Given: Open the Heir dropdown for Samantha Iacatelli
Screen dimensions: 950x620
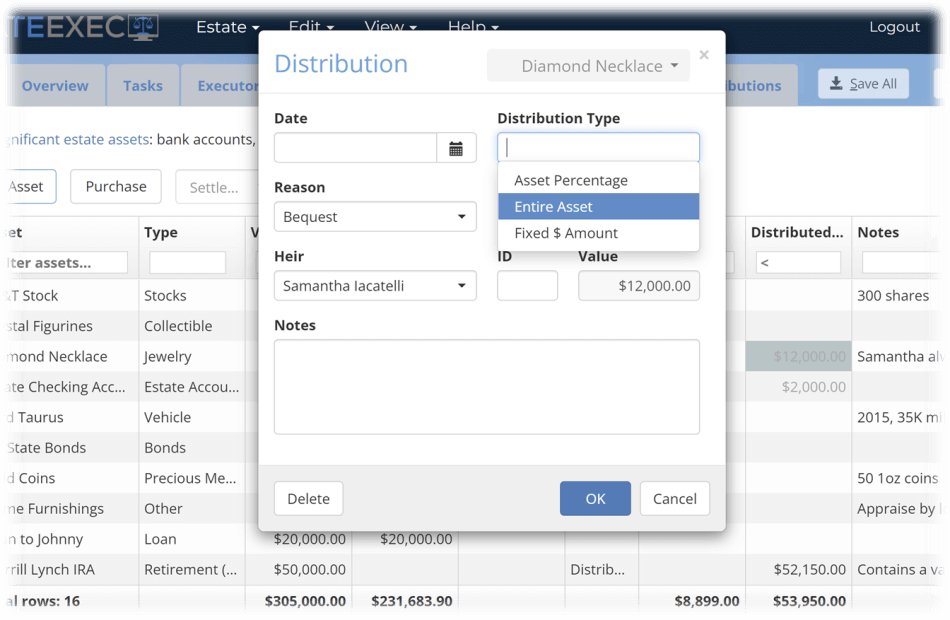Looking at the screenshot, I should pyautogui.click(x=375, y=285).
